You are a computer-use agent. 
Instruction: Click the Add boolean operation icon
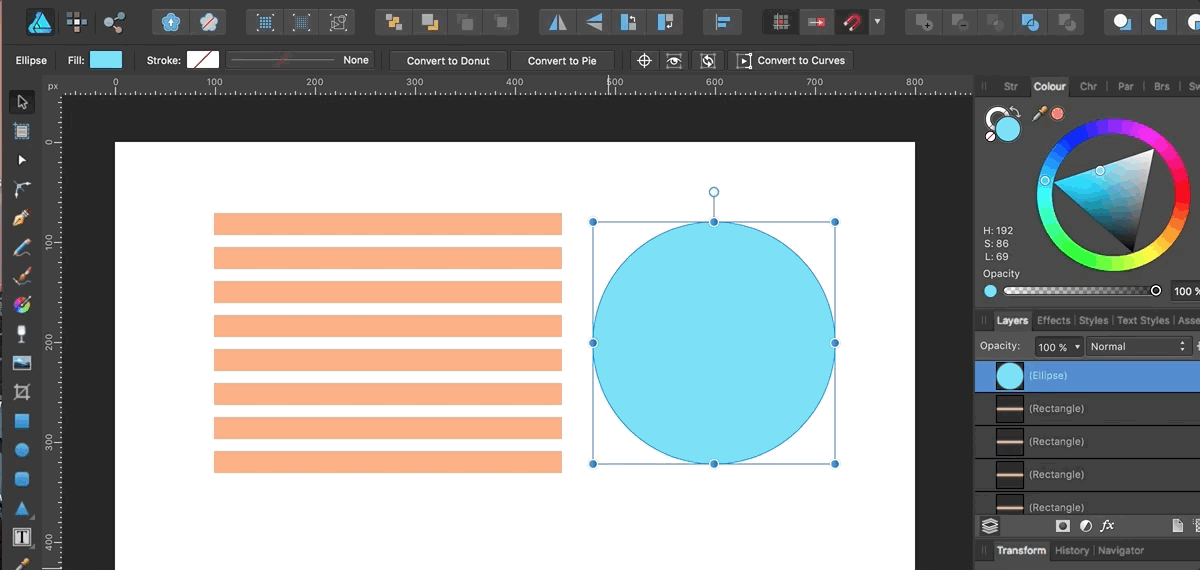(924, 21)
